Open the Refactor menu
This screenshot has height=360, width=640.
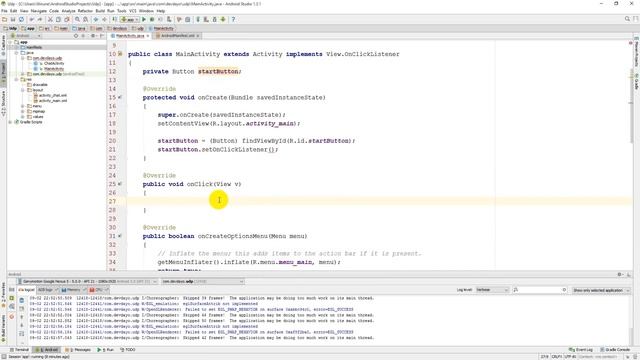(85, 11)
